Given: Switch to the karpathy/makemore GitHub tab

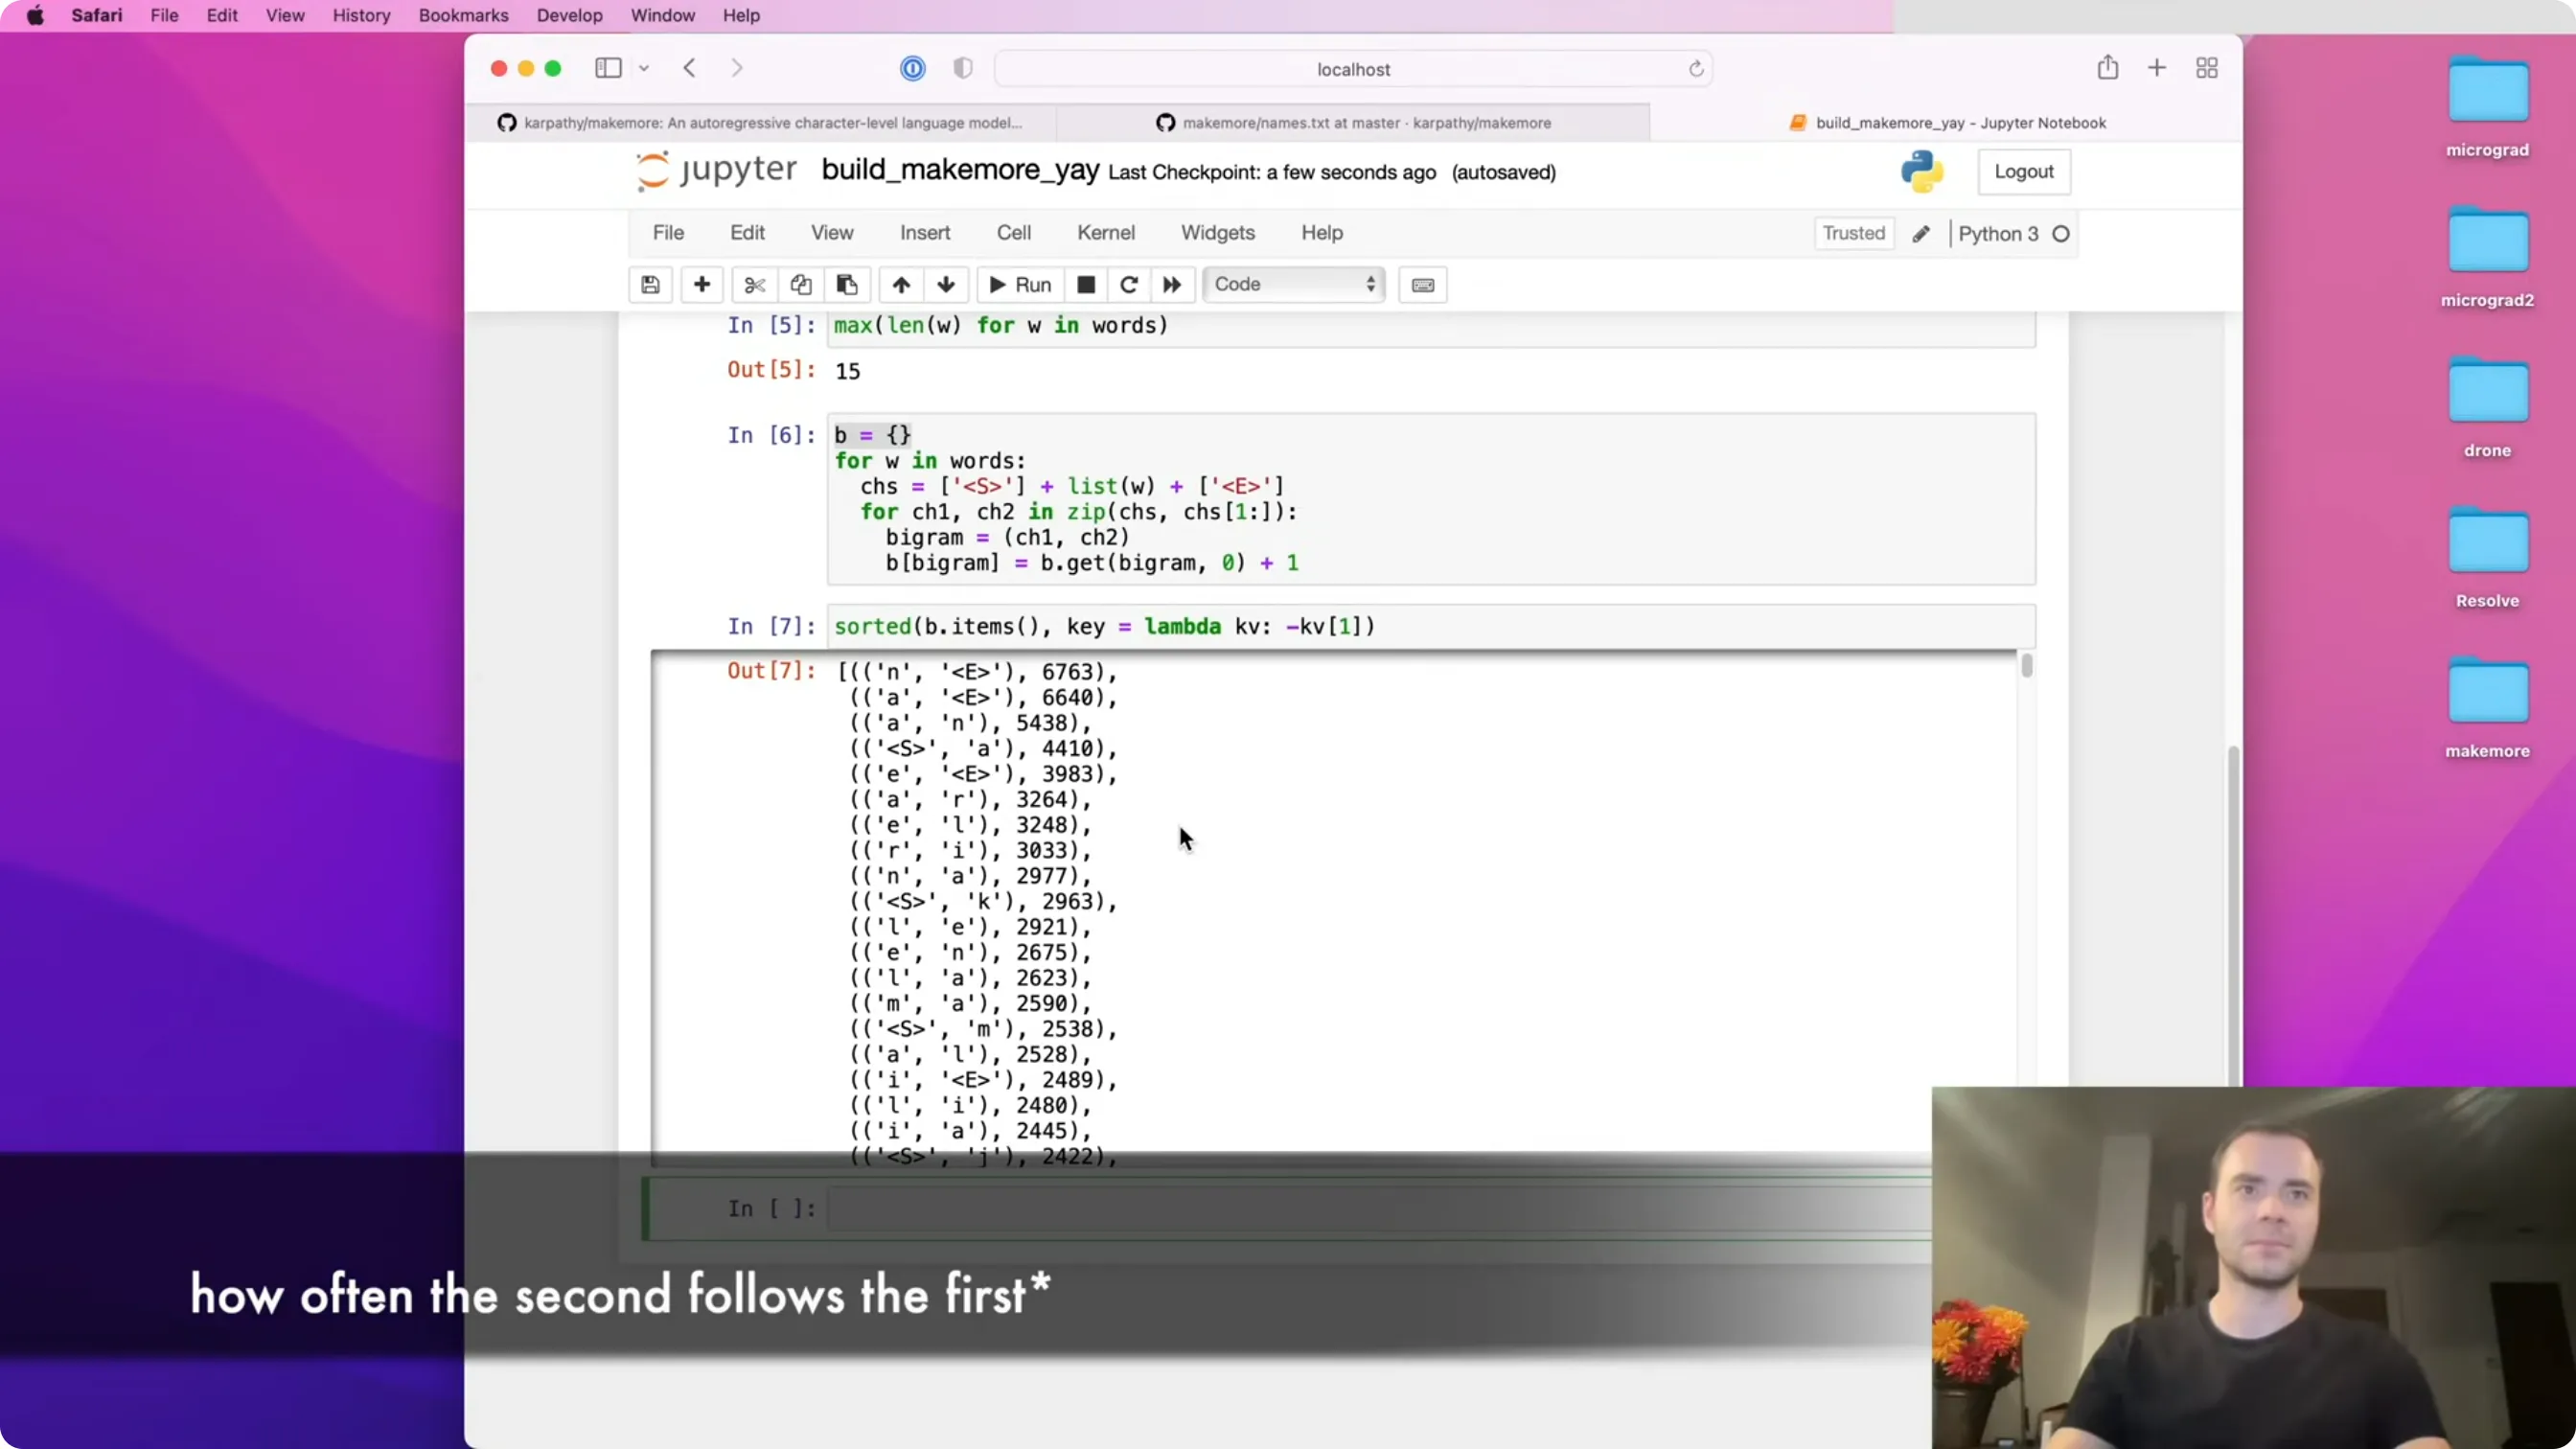Looking at the screenshot, I should [x=760, y=123].
